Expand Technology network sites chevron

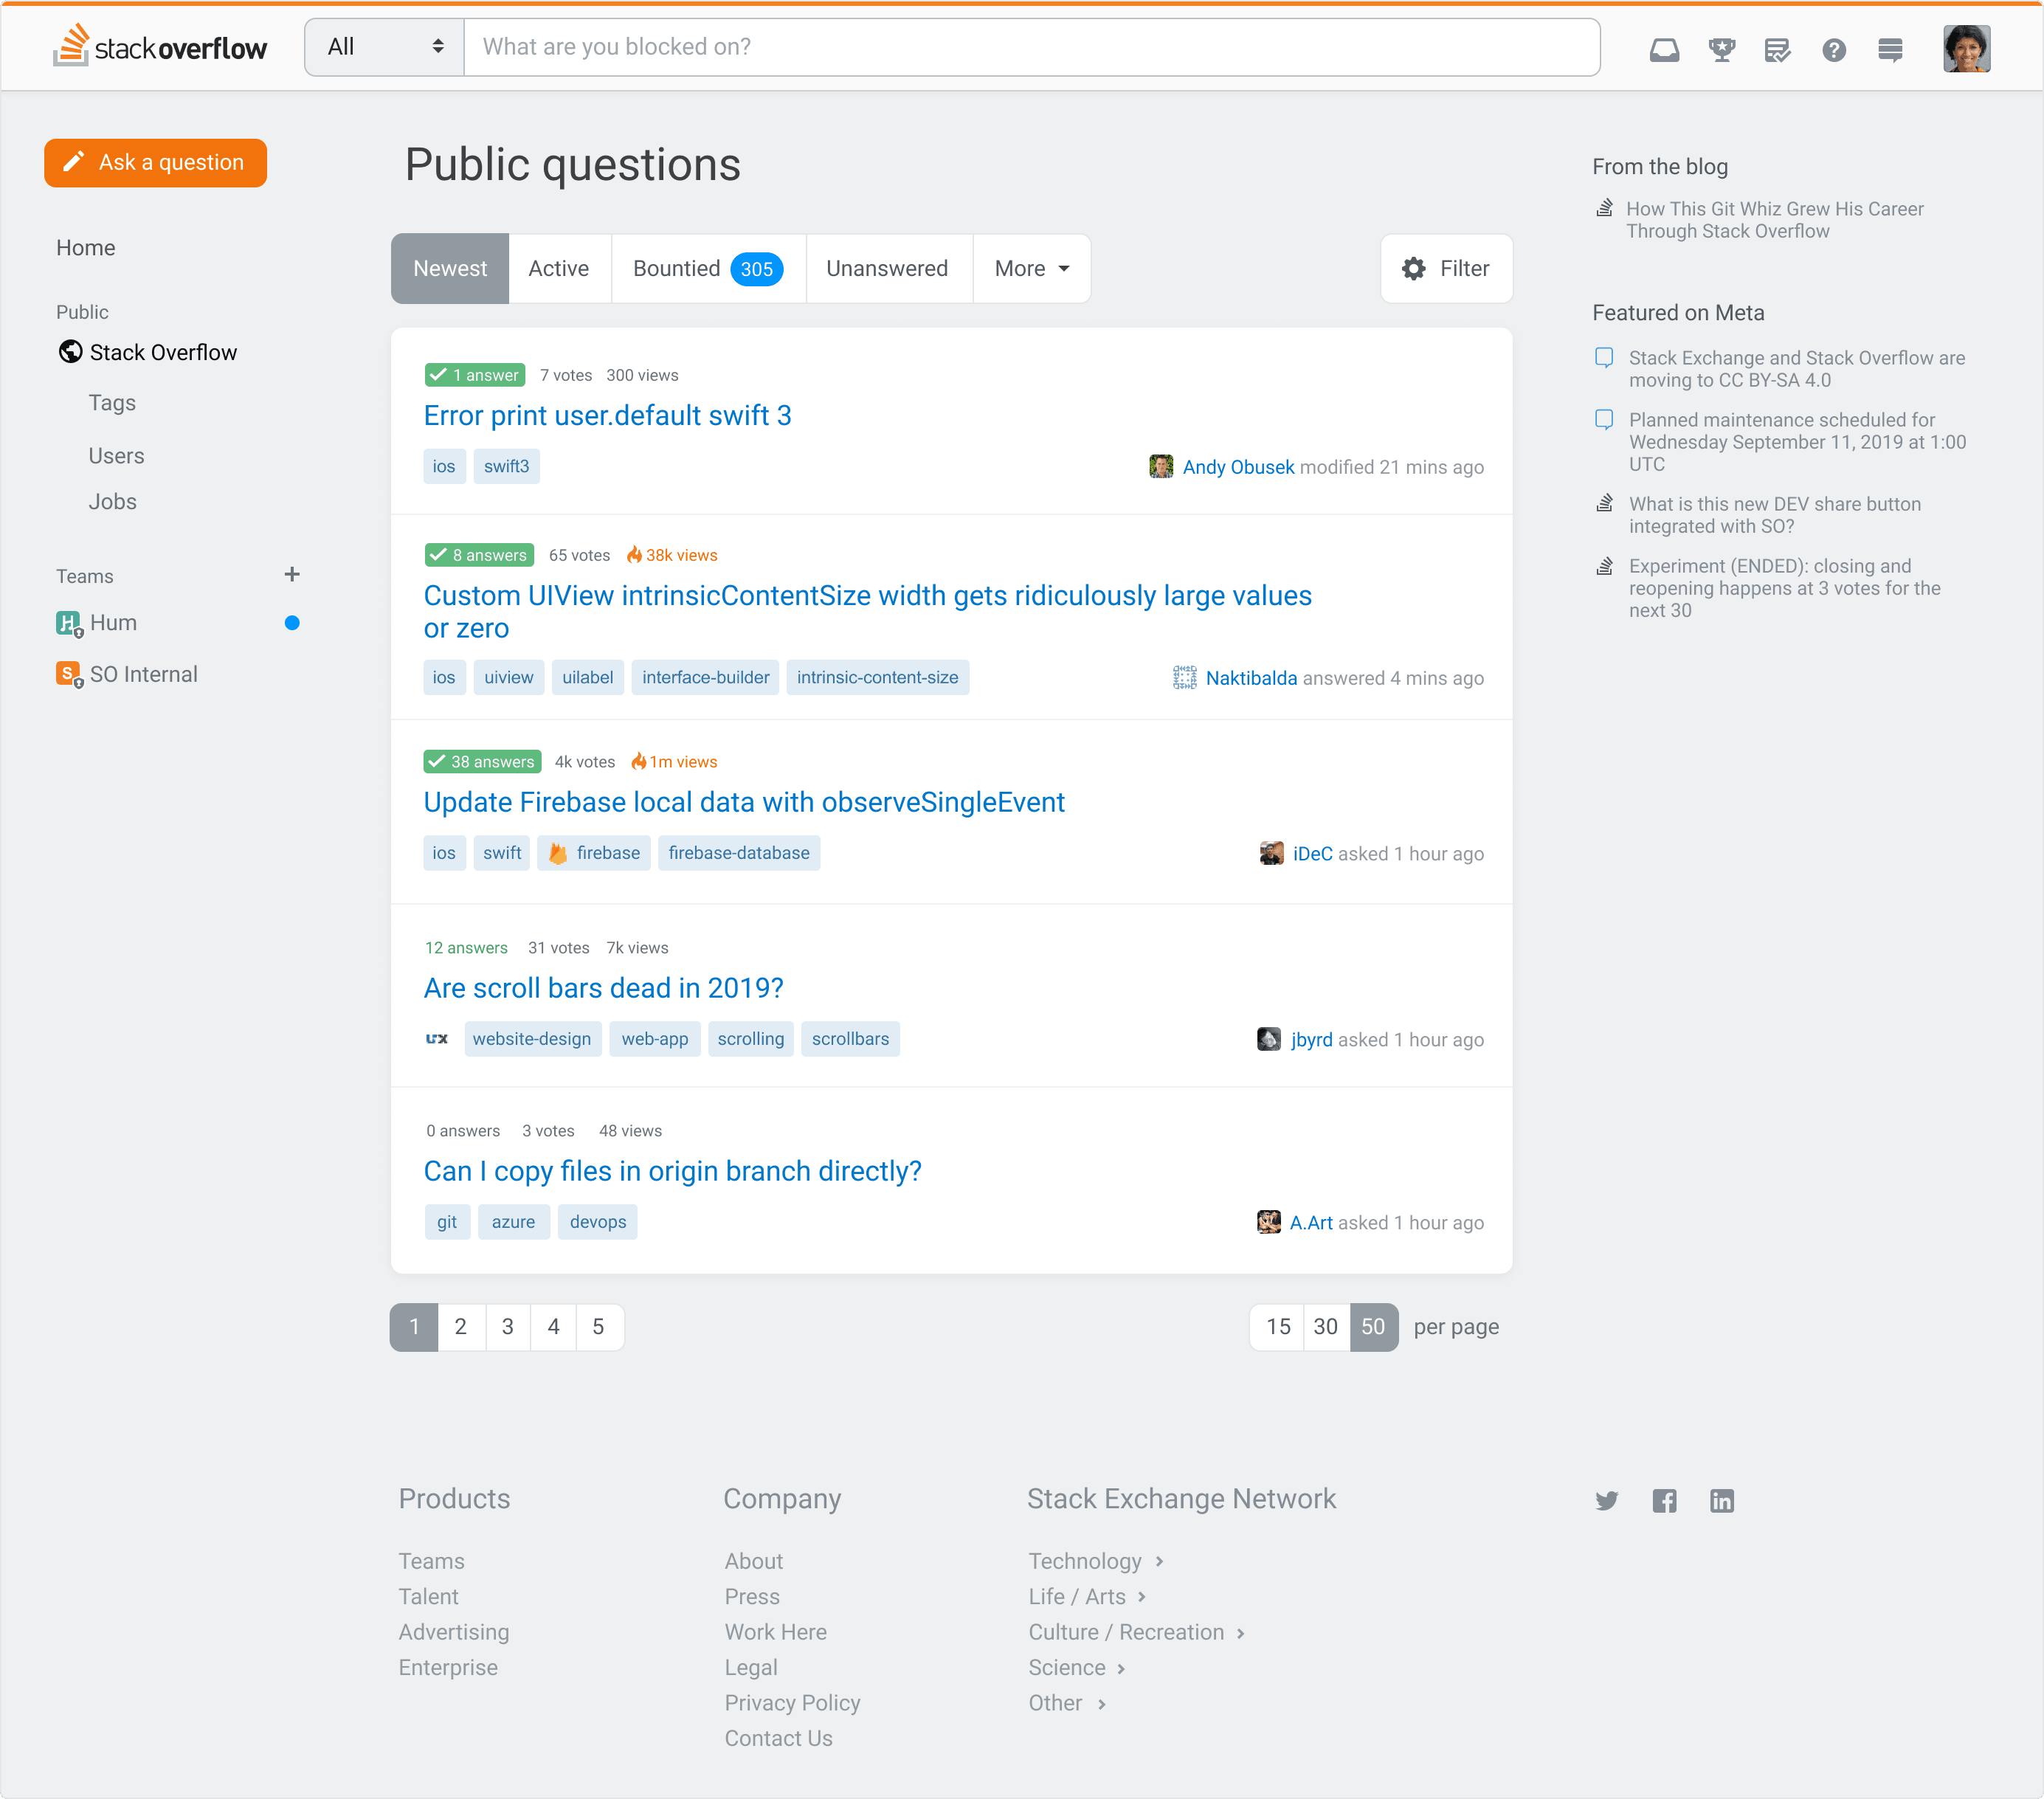(x=1160, y=1561)
